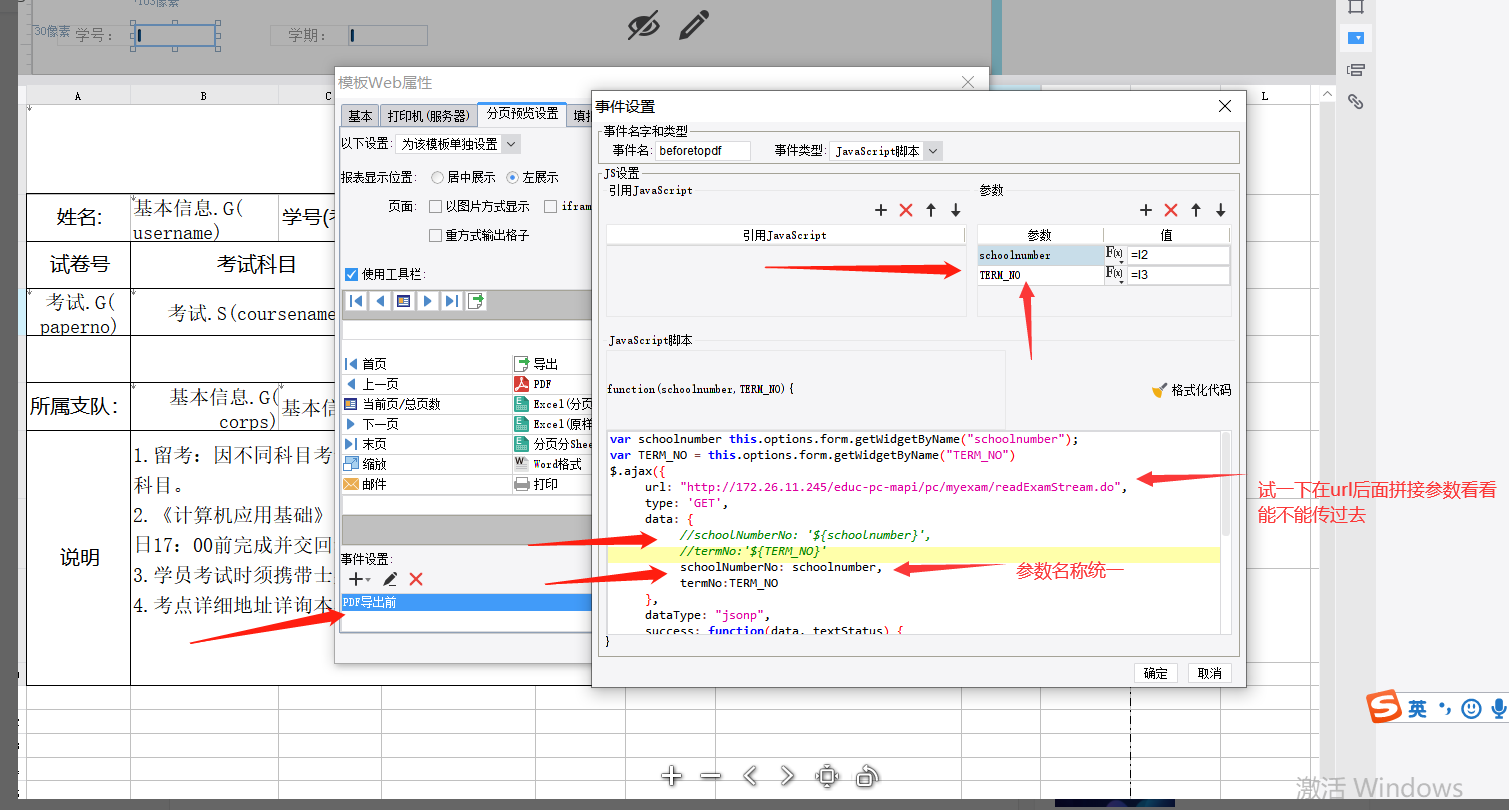
Task: Select the schoolnumber parameter row
Action: coord(1041,255)
